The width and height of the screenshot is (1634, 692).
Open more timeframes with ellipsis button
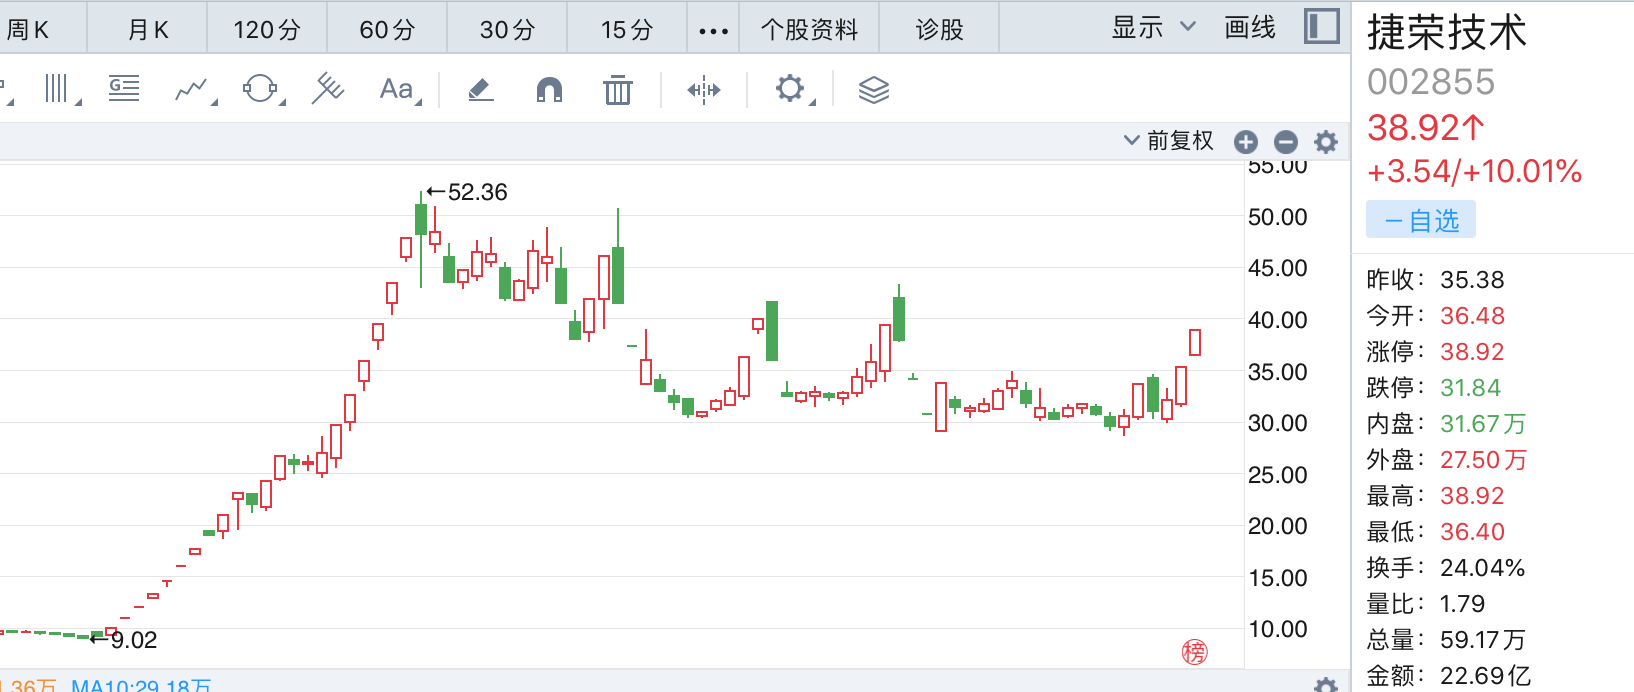coord(713,30)
